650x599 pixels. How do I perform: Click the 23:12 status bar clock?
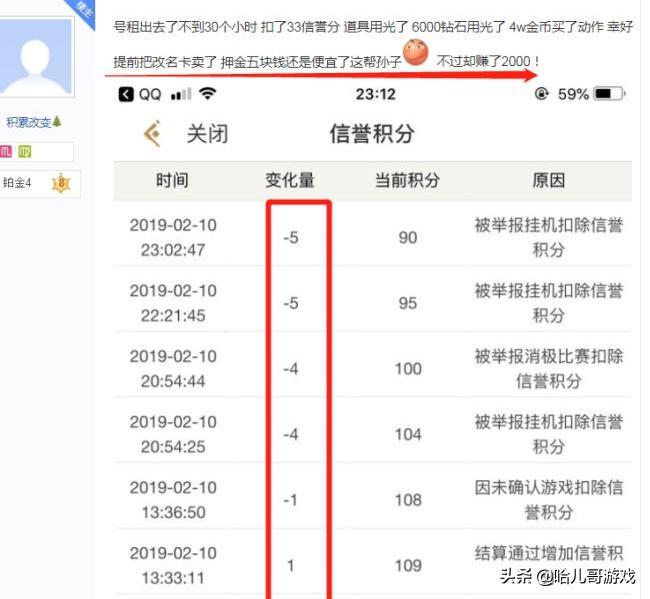(375, 94)
